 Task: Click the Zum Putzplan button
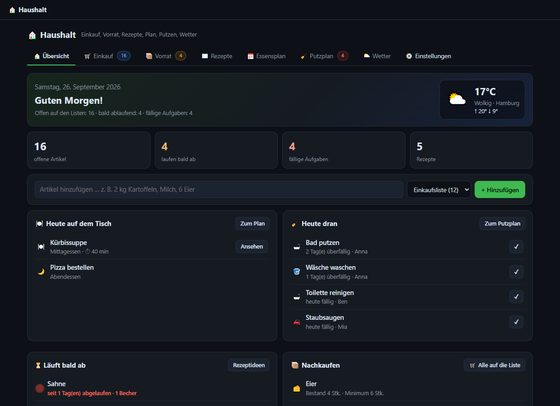pyautogui.click(x=502, y=224)
